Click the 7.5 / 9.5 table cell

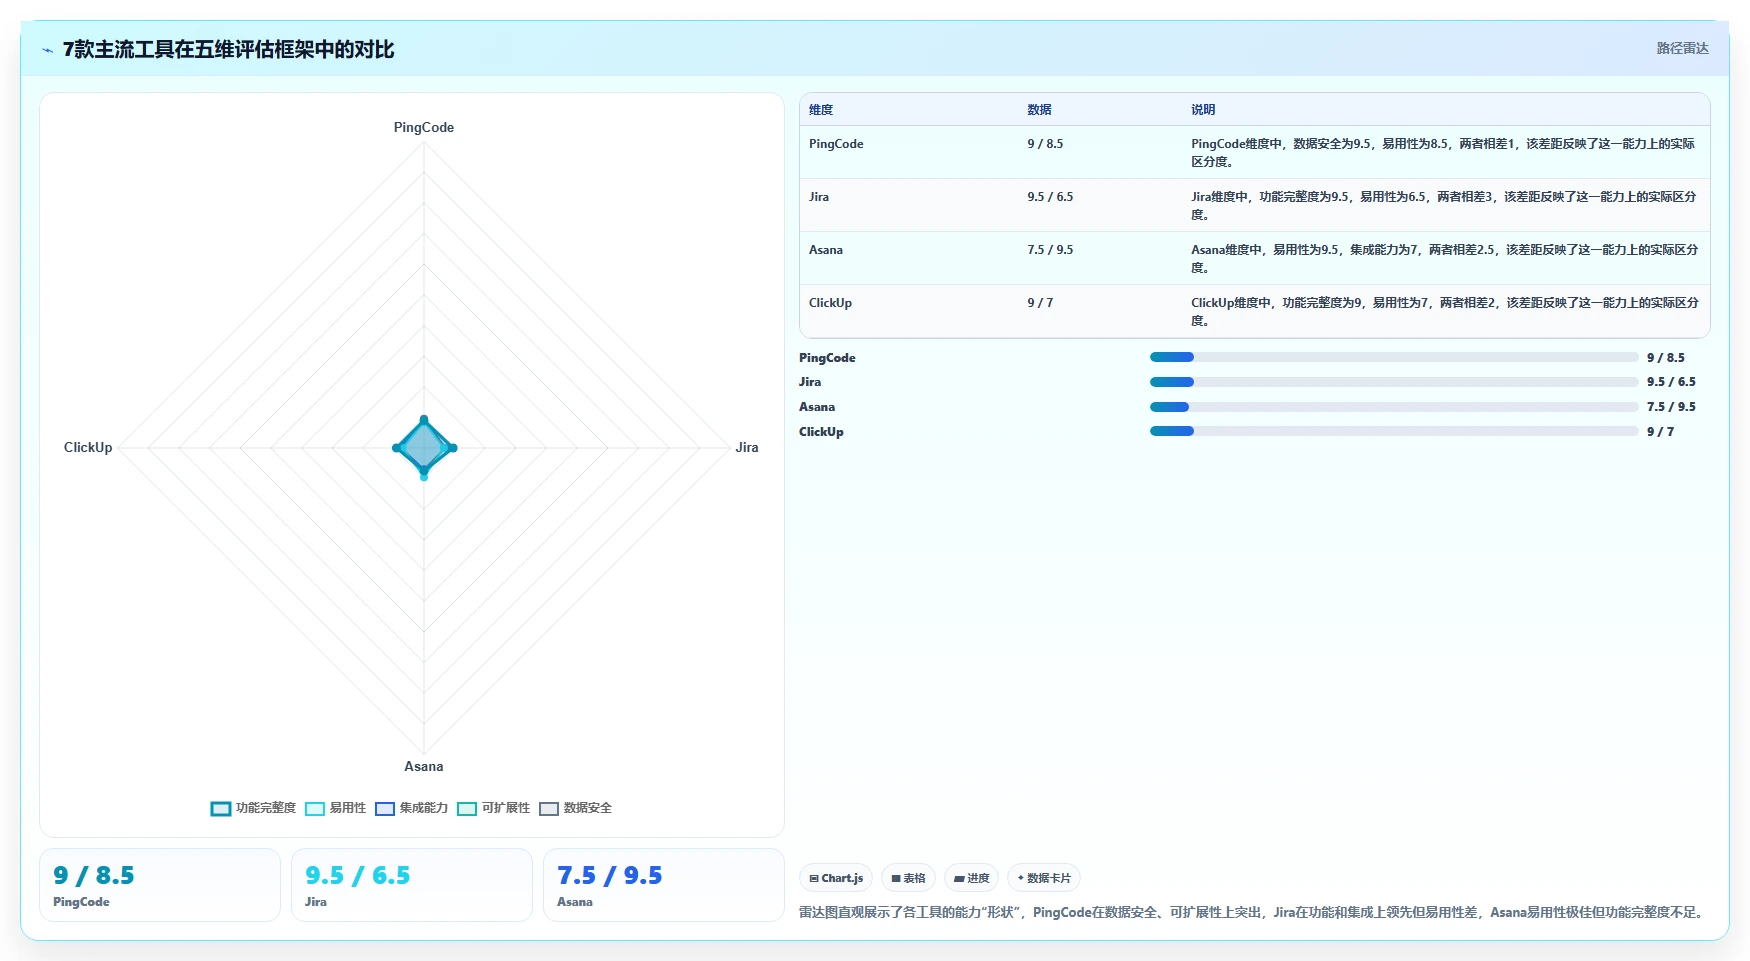[1050, 250]
